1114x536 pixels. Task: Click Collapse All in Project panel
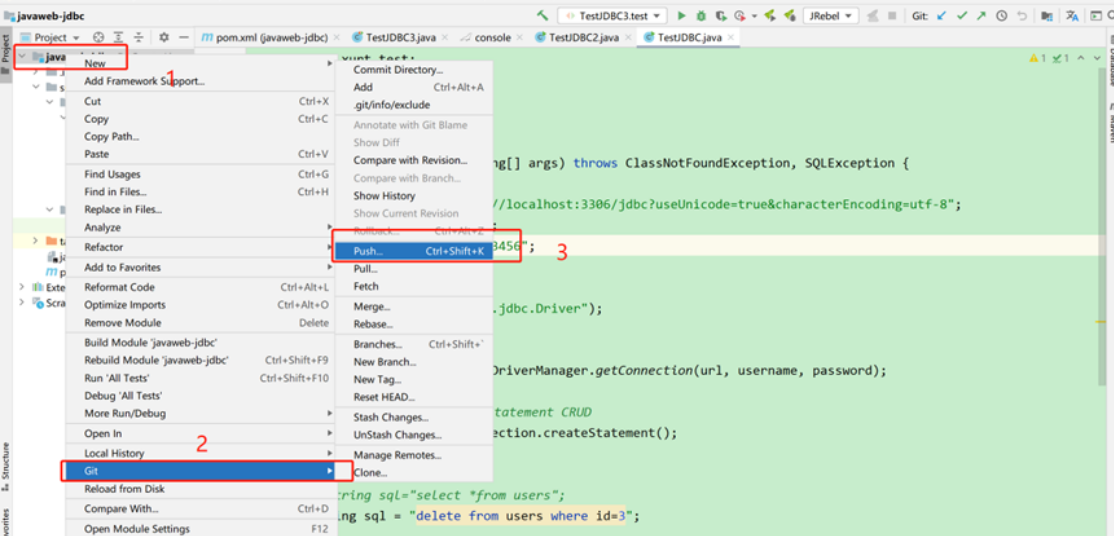click(x=139, y=37)
